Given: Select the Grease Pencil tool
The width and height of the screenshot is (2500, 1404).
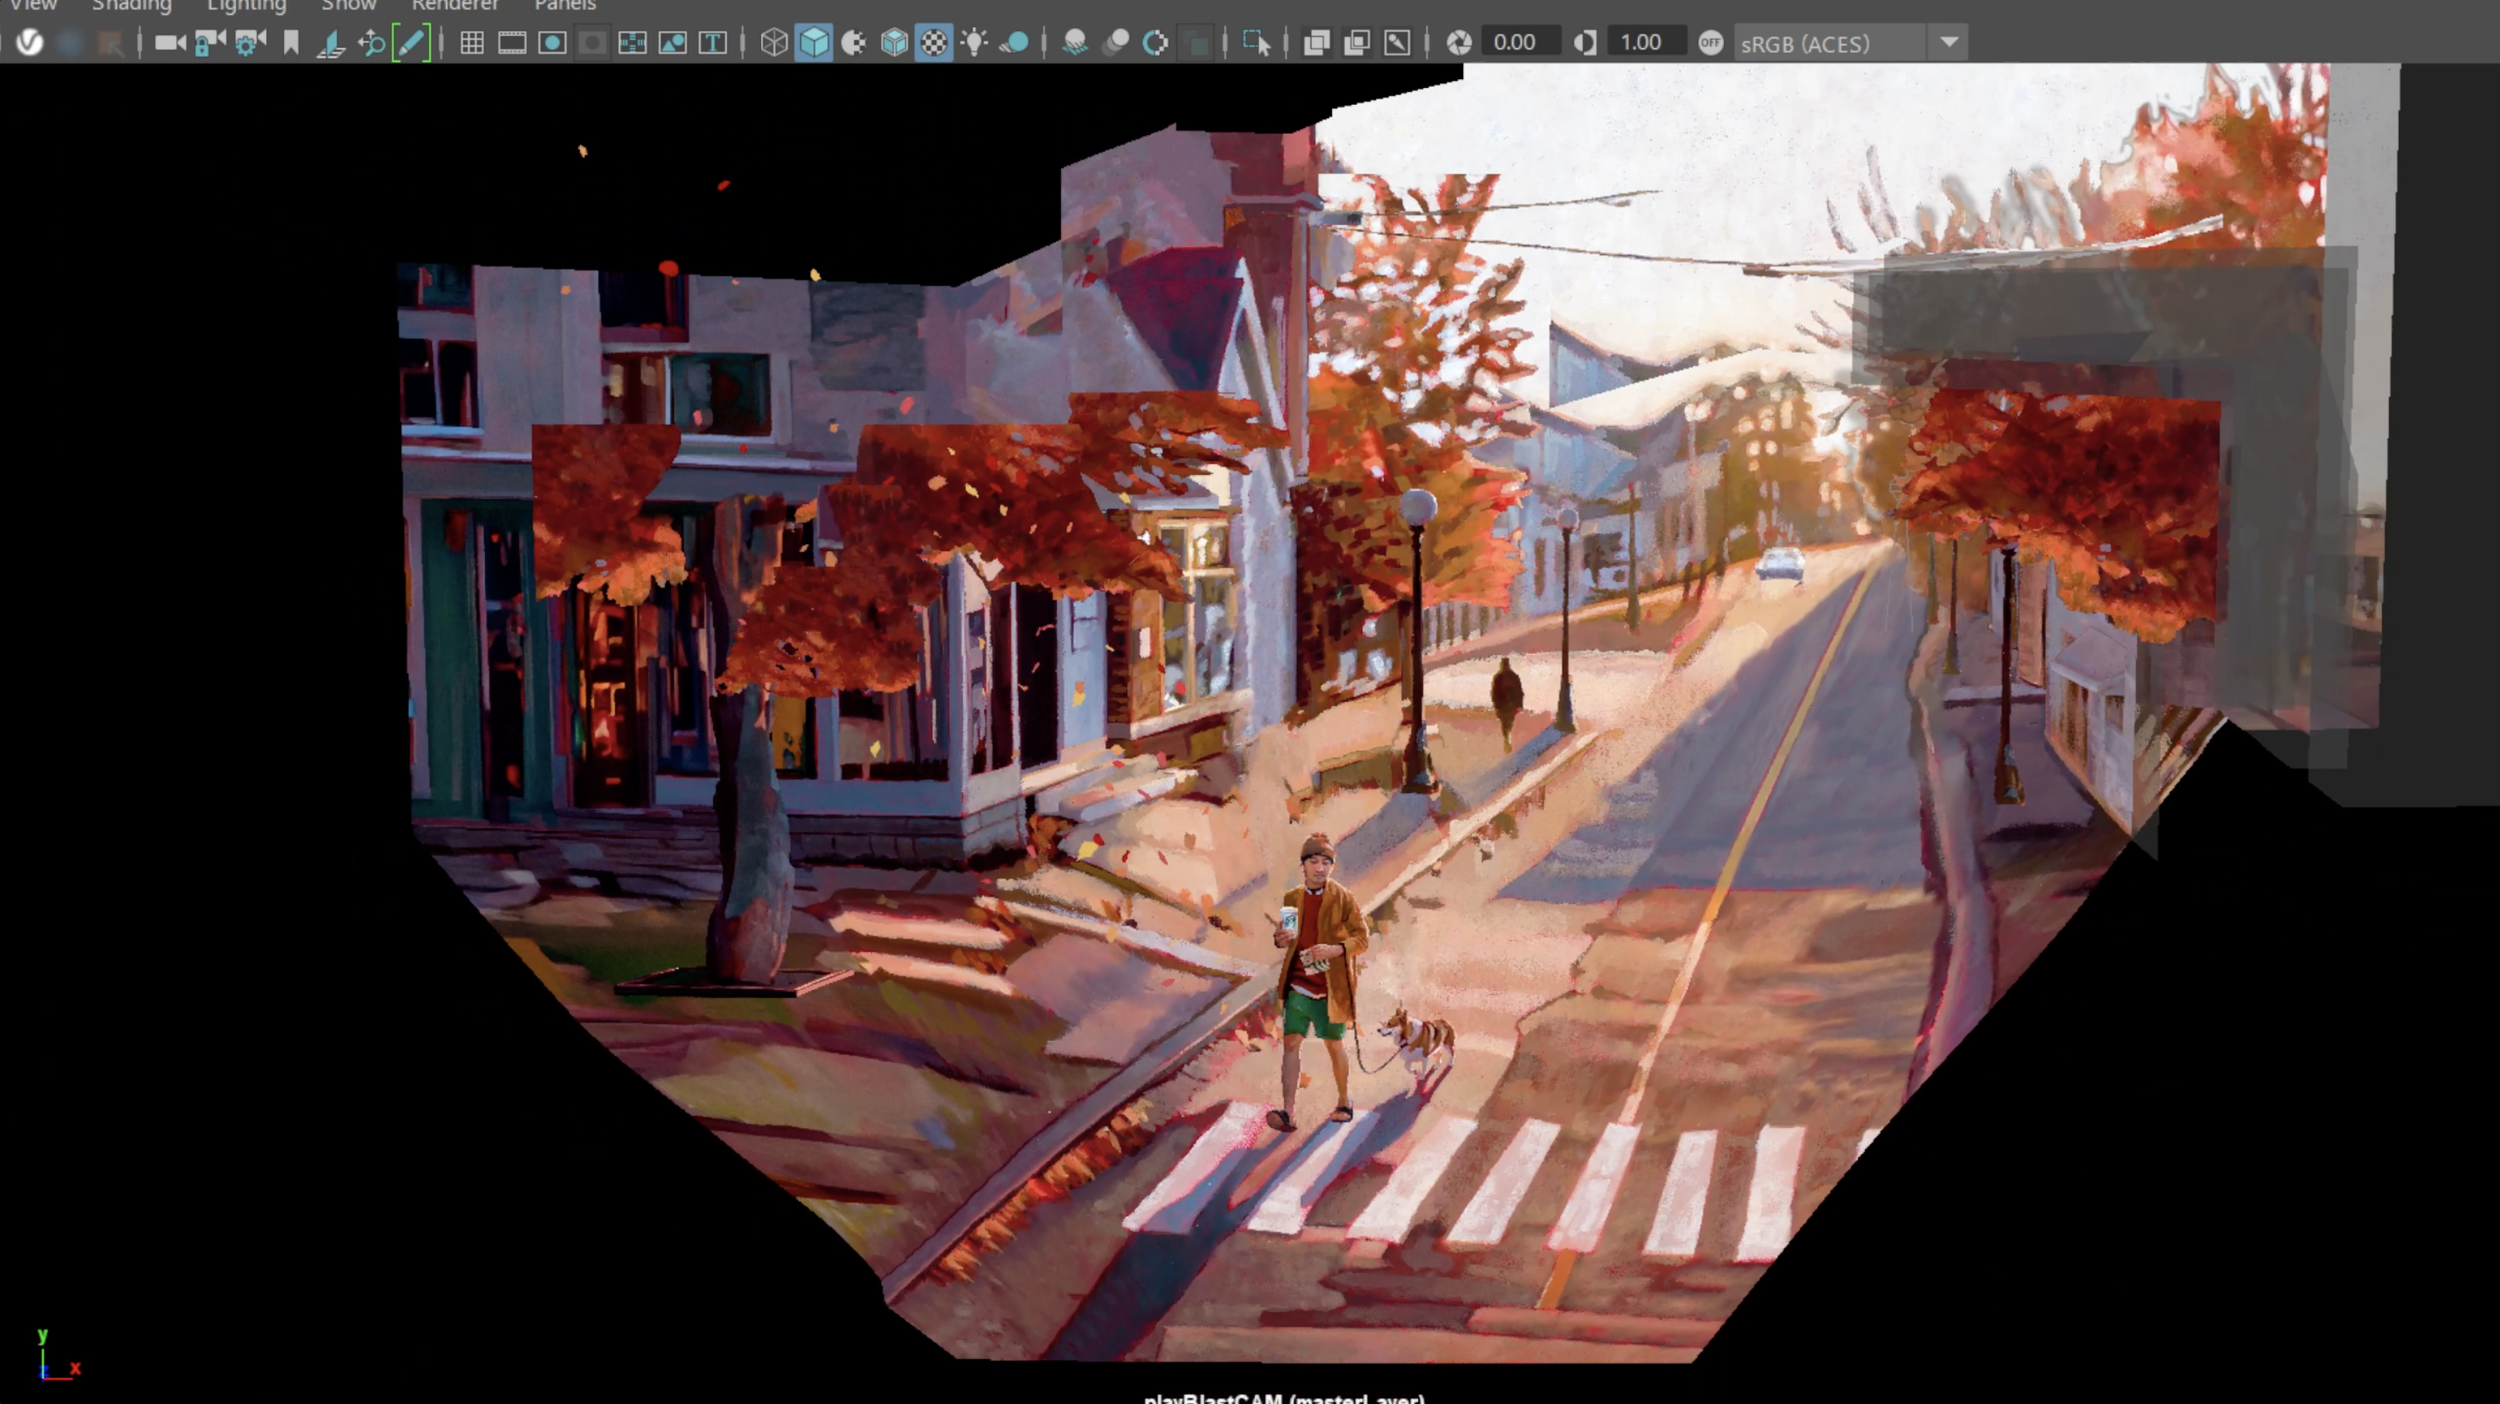Looking at the screenshot, I should [411, 43].
